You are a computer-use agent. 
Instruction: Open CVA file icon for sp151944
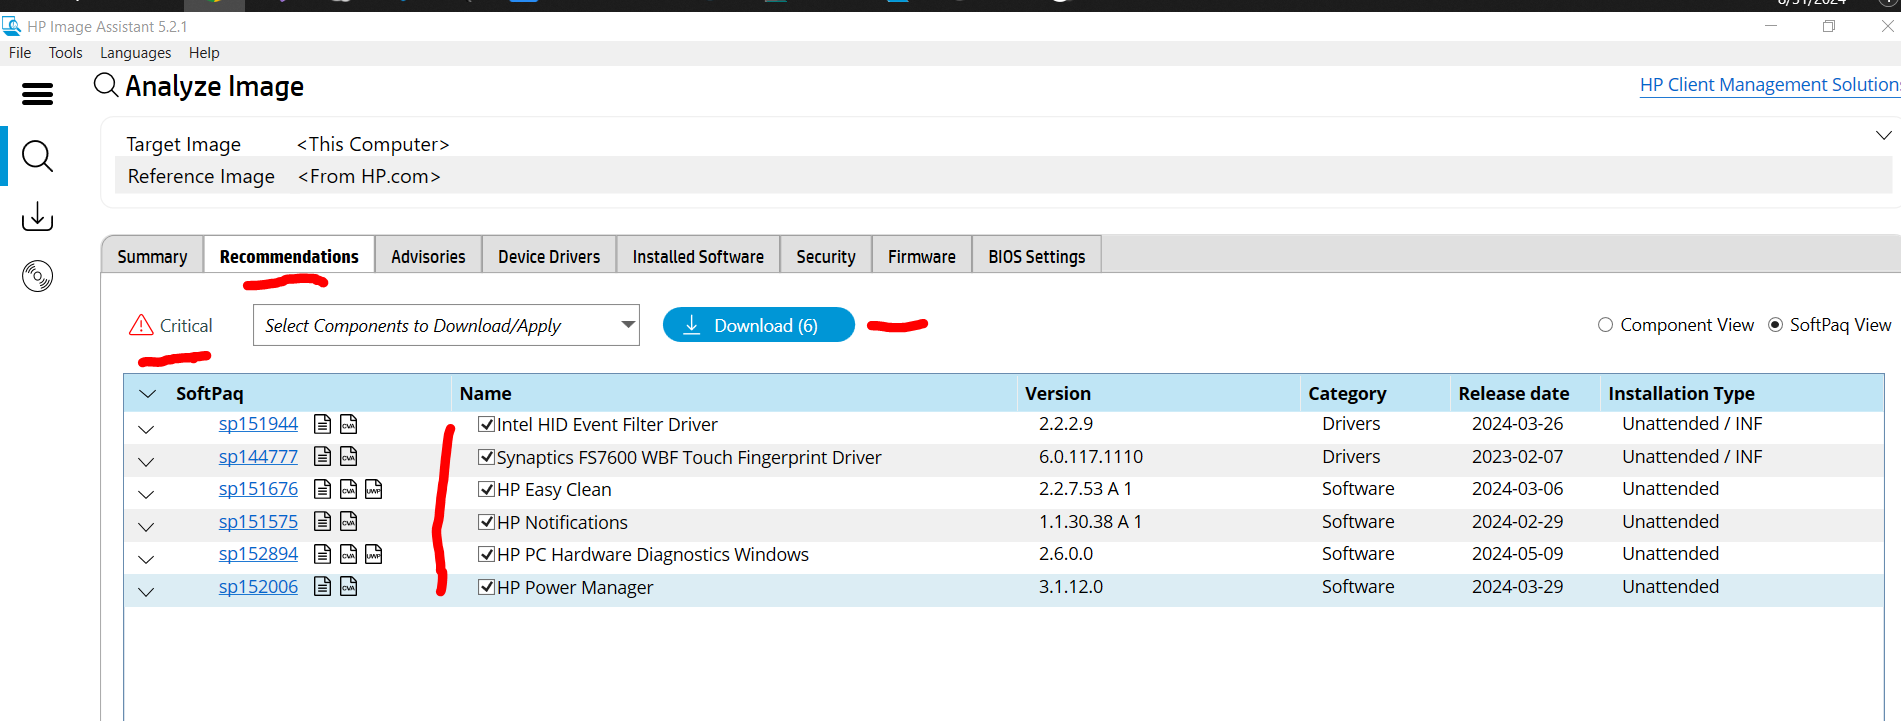348,424
